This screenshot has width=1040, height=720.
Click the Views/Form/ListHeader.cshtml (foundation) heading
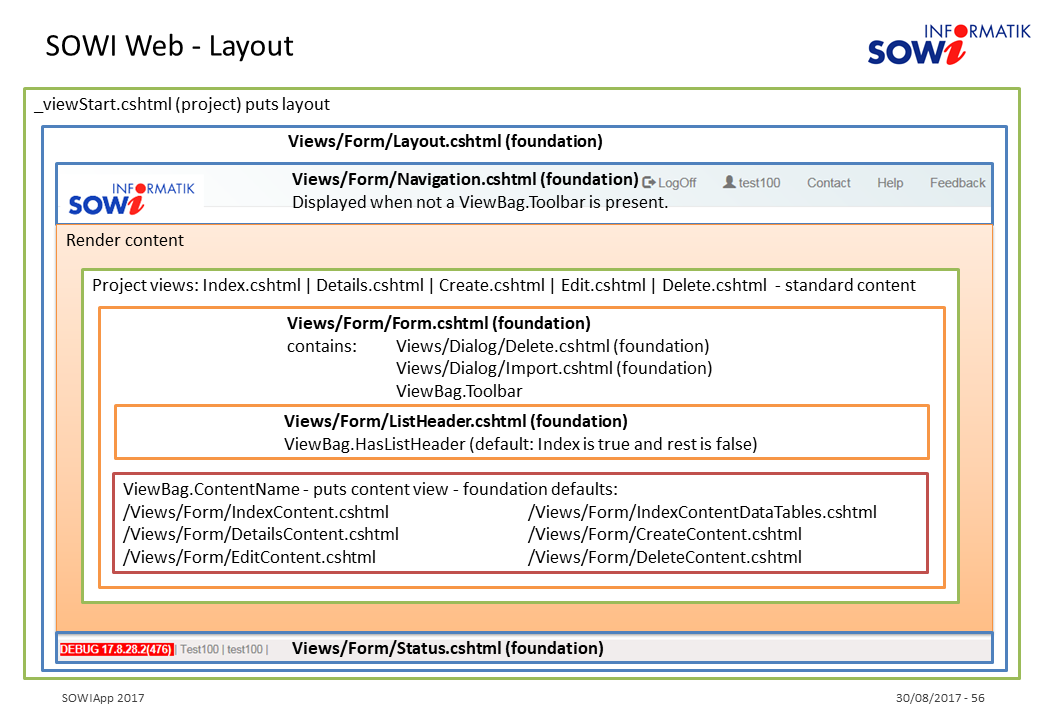pyautogui.click(x=456, y=421)
